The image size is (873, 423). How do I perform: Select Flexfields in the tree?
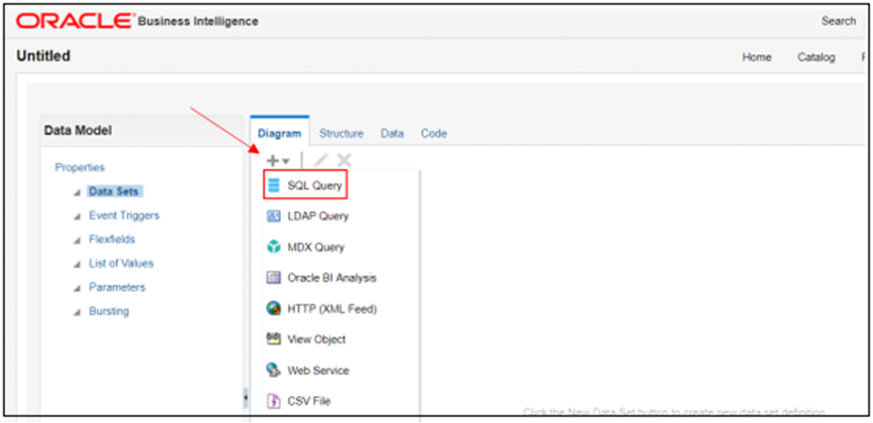[112, 239]
